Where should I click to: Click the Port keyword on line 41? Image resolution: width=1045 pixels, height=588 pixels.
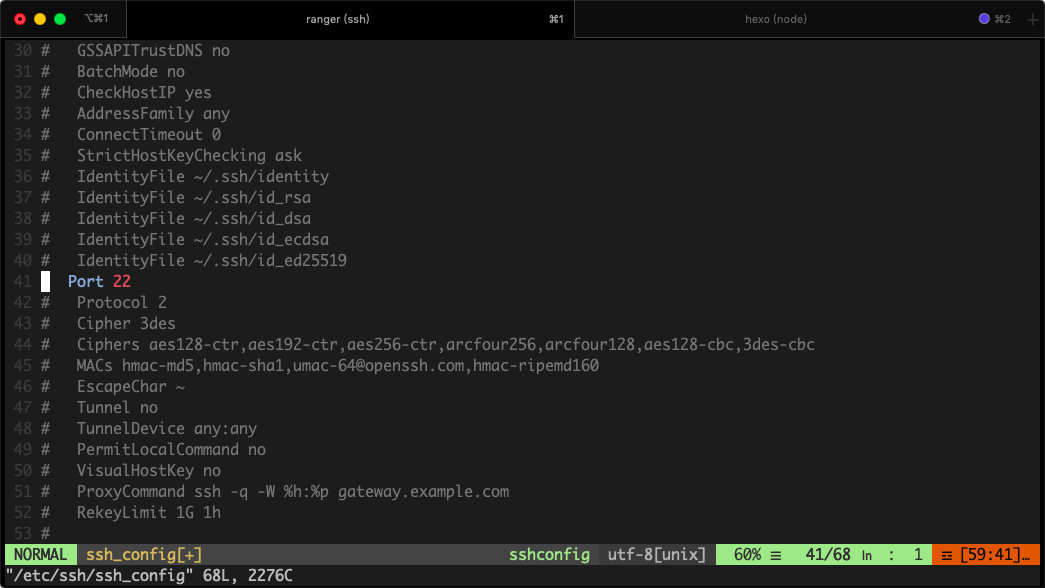(86, 282)
